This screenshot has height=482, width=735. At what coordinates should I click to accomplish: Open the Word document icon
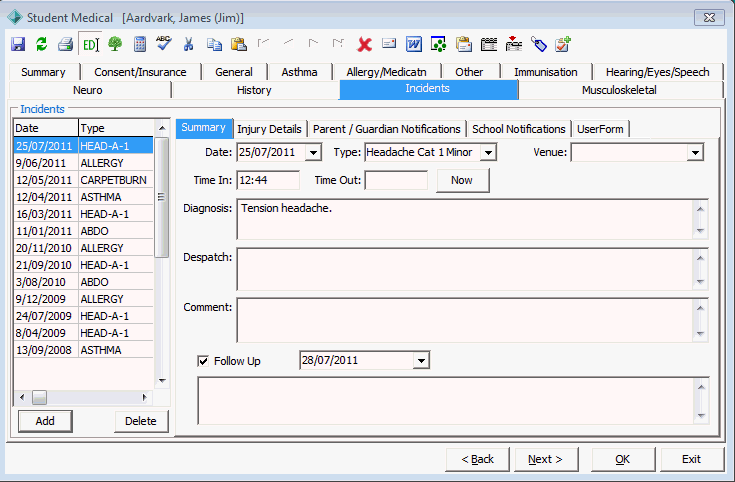tap(414, 45)
